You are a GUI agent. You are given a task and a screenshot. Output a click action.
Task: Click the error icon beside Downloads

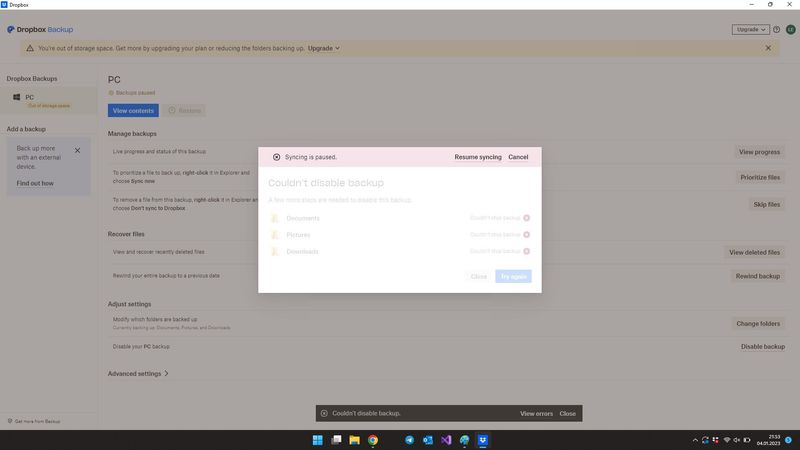point(527,252)
